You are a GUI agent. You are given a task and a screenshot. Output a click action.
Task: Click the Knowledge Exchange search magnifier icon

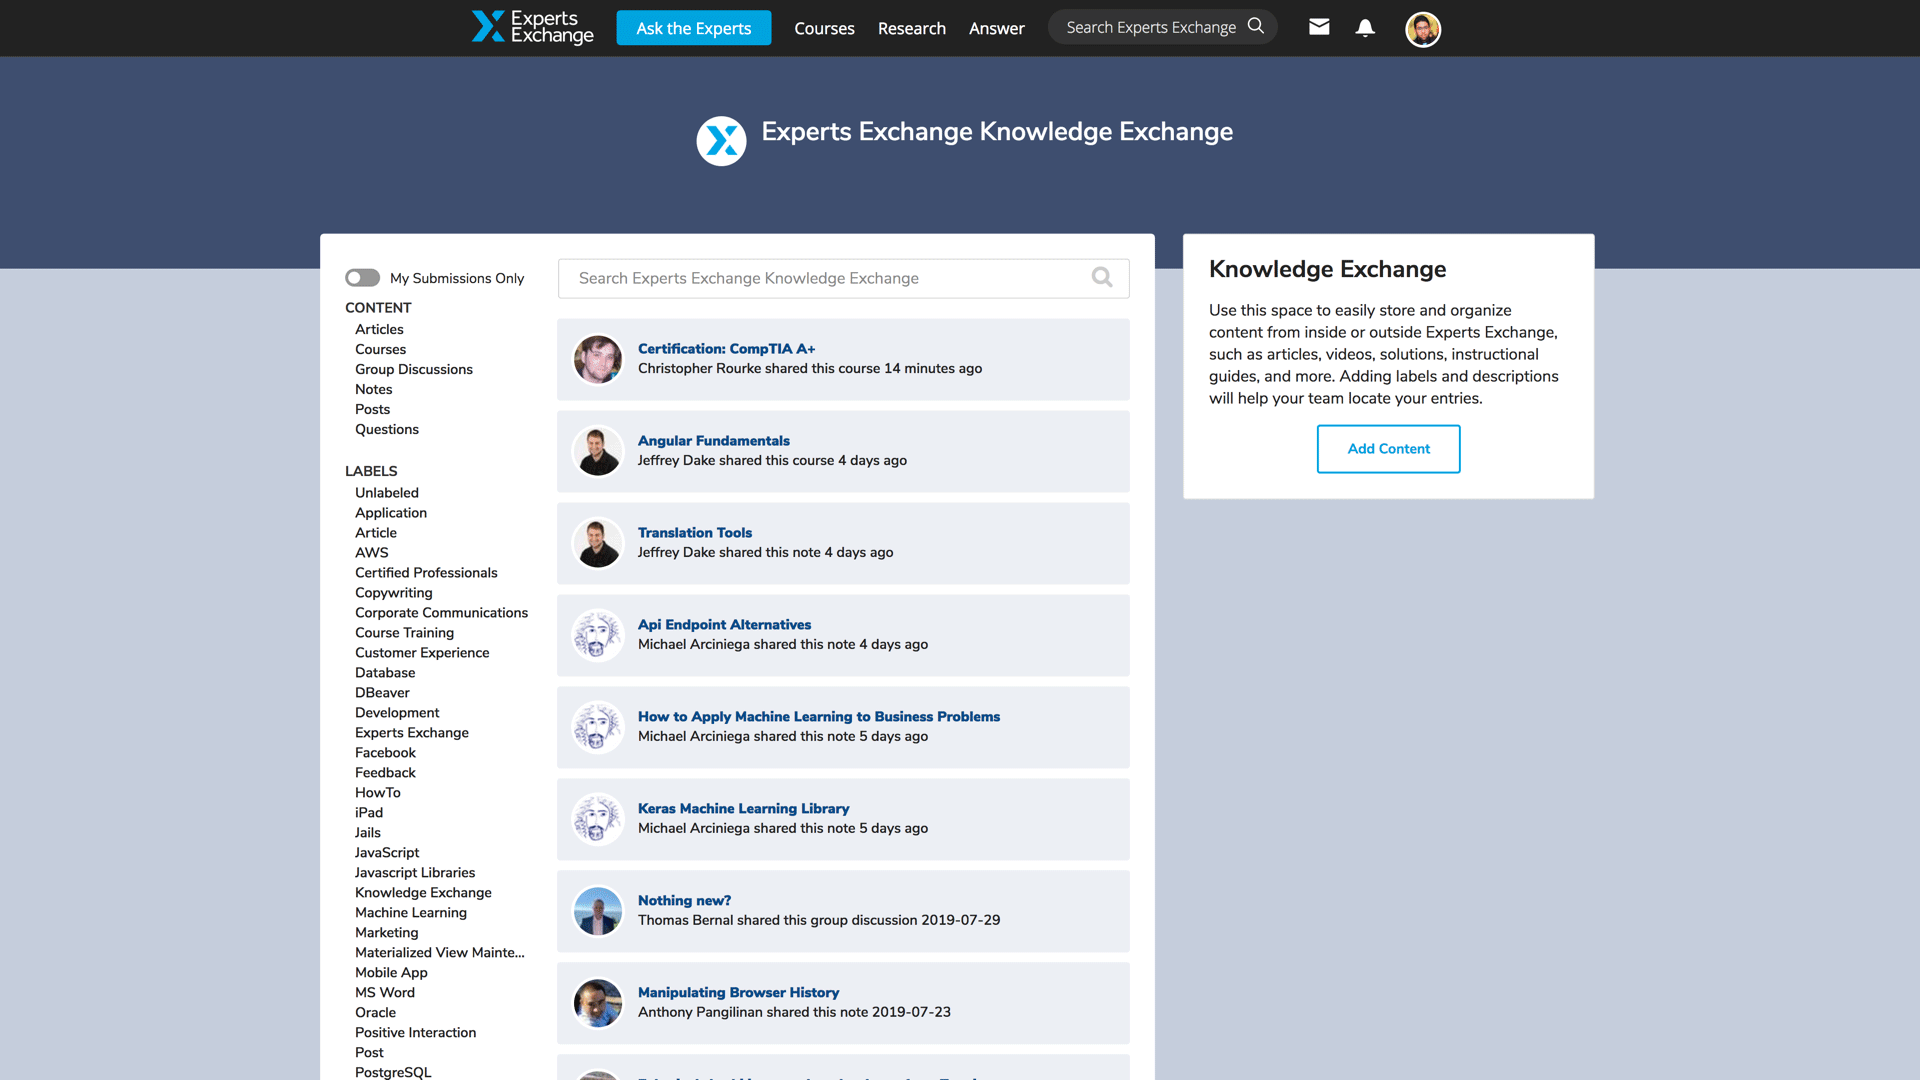(x=1102, y=278)
